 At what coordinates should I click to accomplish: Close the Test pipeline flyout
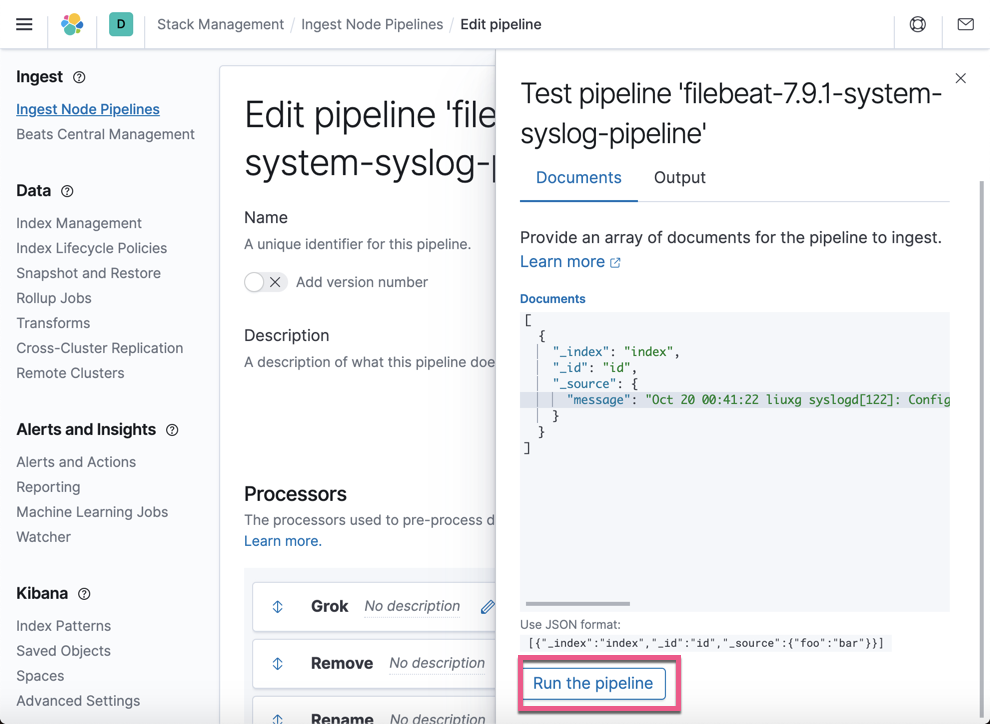coord(960,78)
